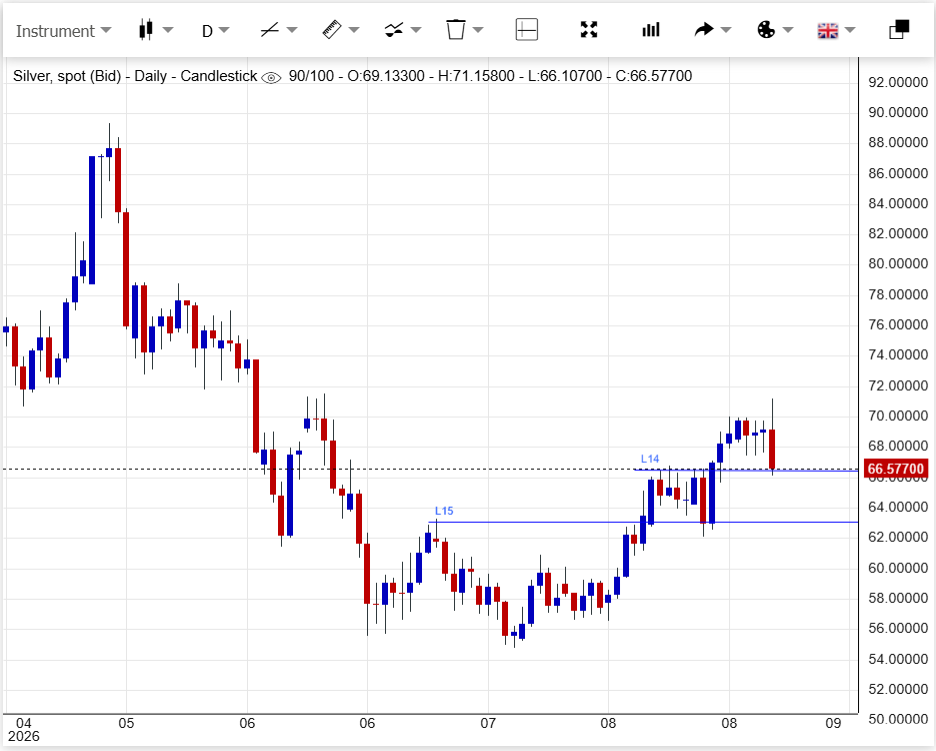The image size is (936, 751).
Task: Expand the delete options dropdown arrow
Action: coord(478,30)
